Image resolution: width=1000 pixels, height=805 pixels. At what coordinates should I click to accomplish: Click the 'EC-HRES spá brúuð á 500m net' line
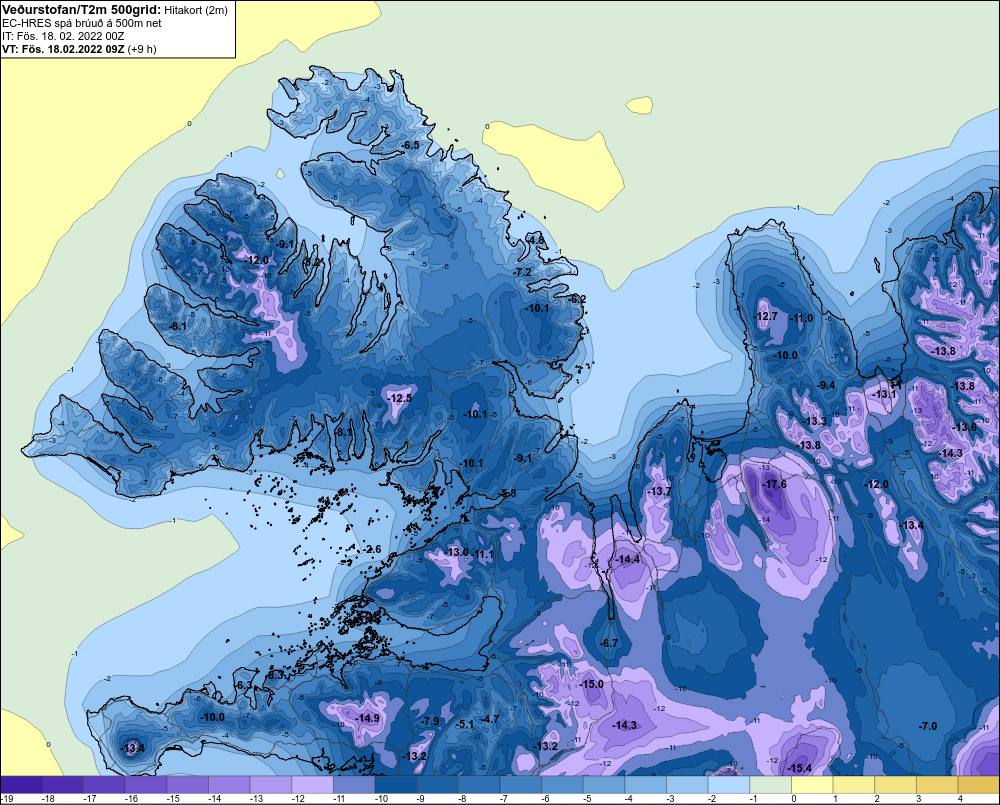coord(82,23)
